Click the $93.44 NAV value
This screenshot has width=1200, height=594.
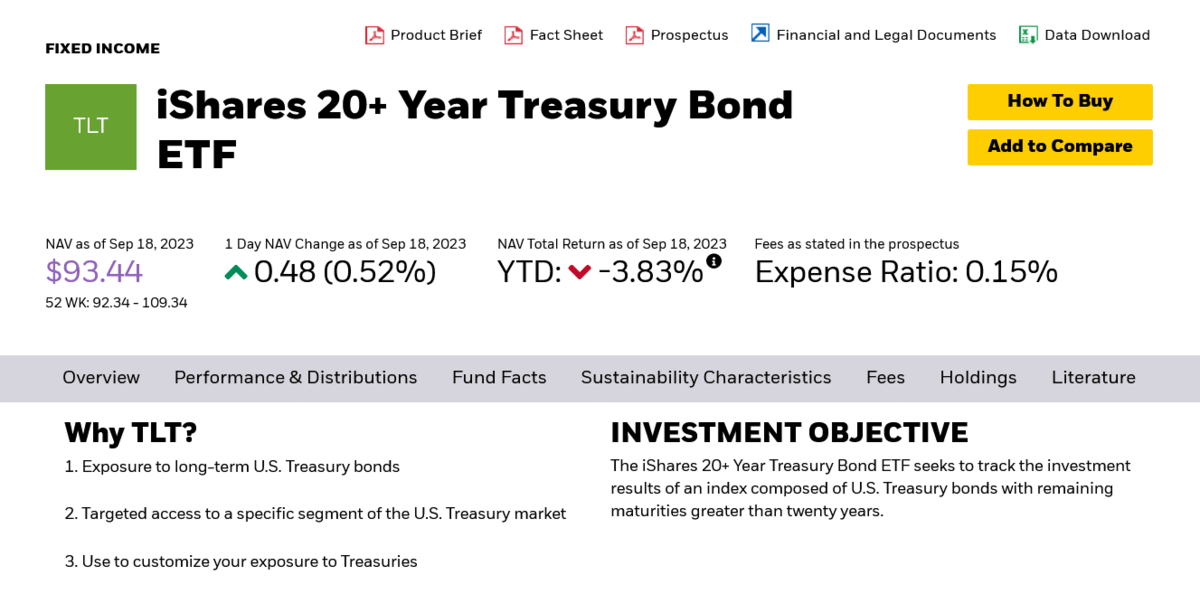94,272
